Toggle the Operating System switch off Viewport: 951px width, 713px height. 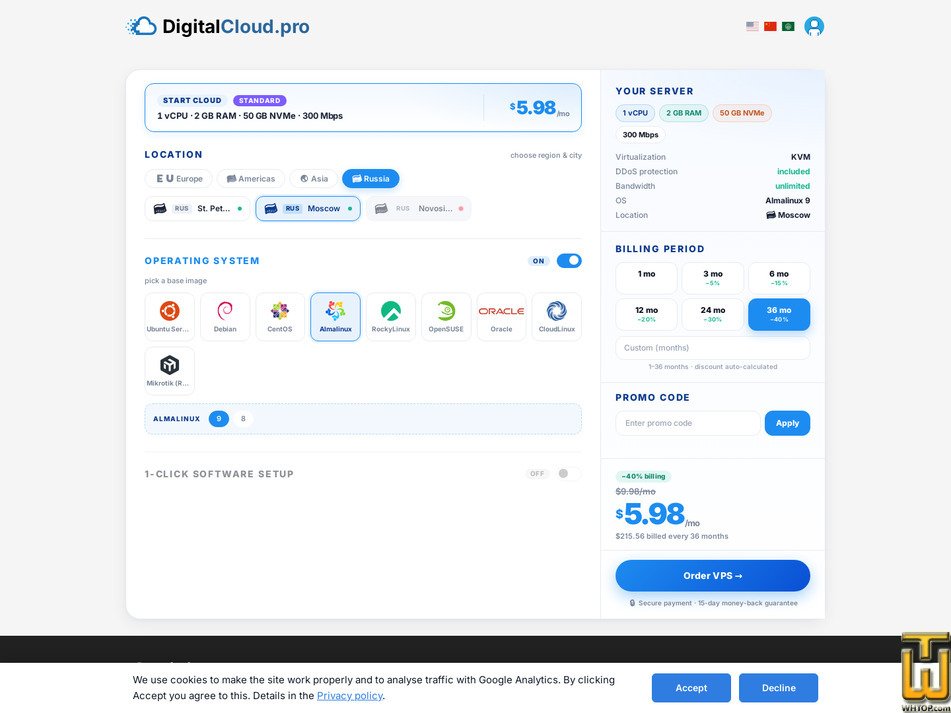point(569,261)
